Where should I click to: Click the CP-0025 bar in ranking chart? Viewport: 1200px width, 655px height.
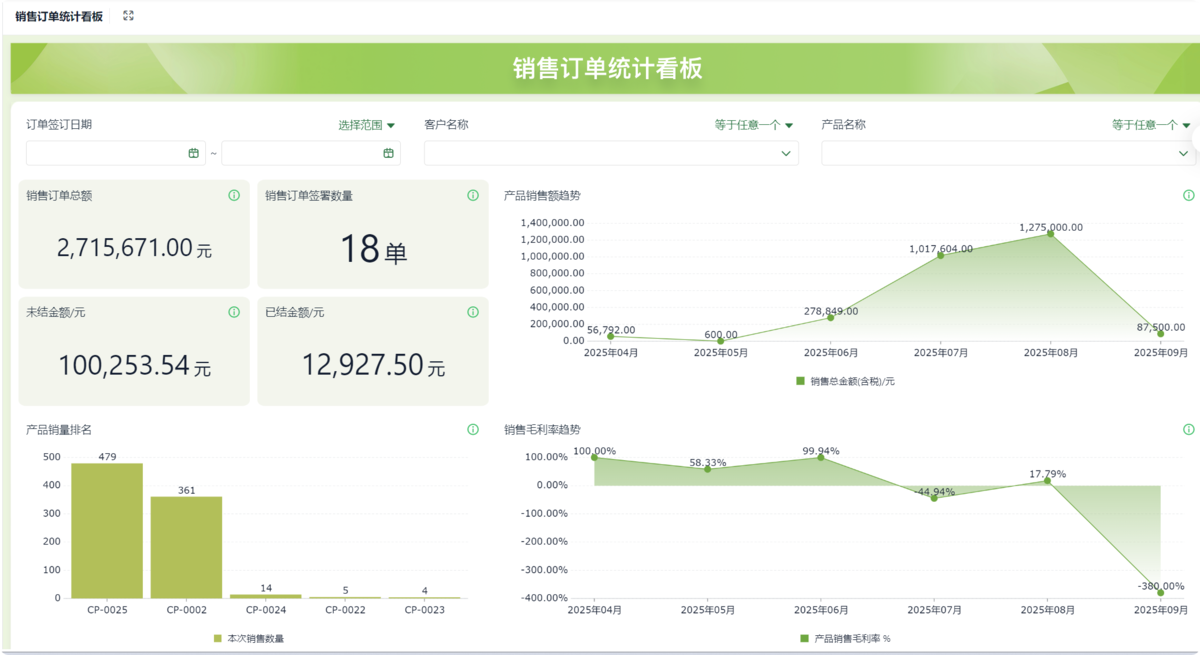coord(107,530)
